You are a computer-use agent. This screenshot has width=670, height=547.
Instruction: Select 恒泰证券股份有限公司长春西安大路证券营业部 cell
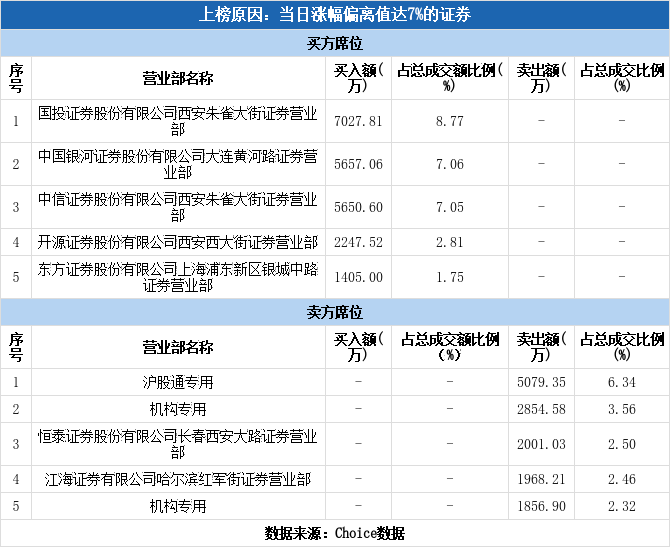(178, 444)
